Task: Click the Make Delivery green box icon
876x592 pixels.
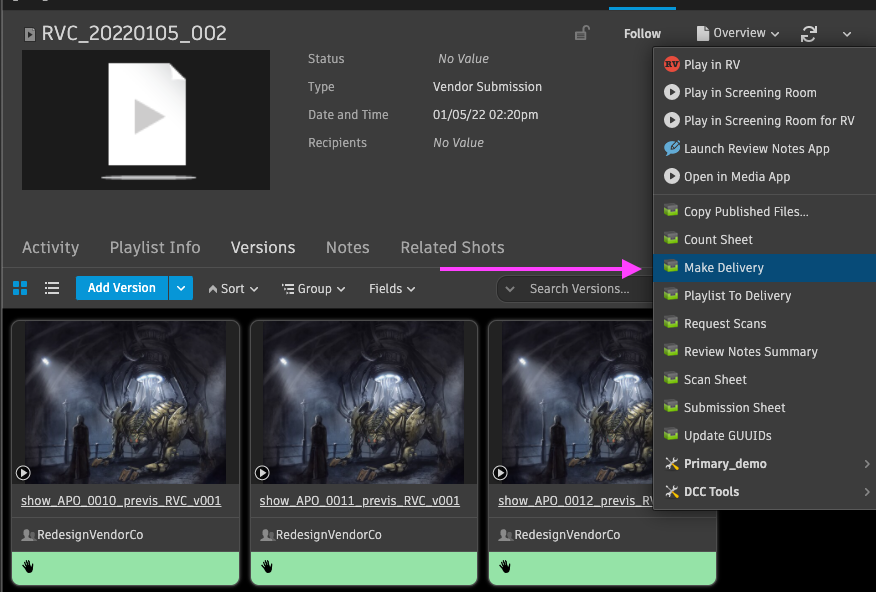Action: coord(671,267)
